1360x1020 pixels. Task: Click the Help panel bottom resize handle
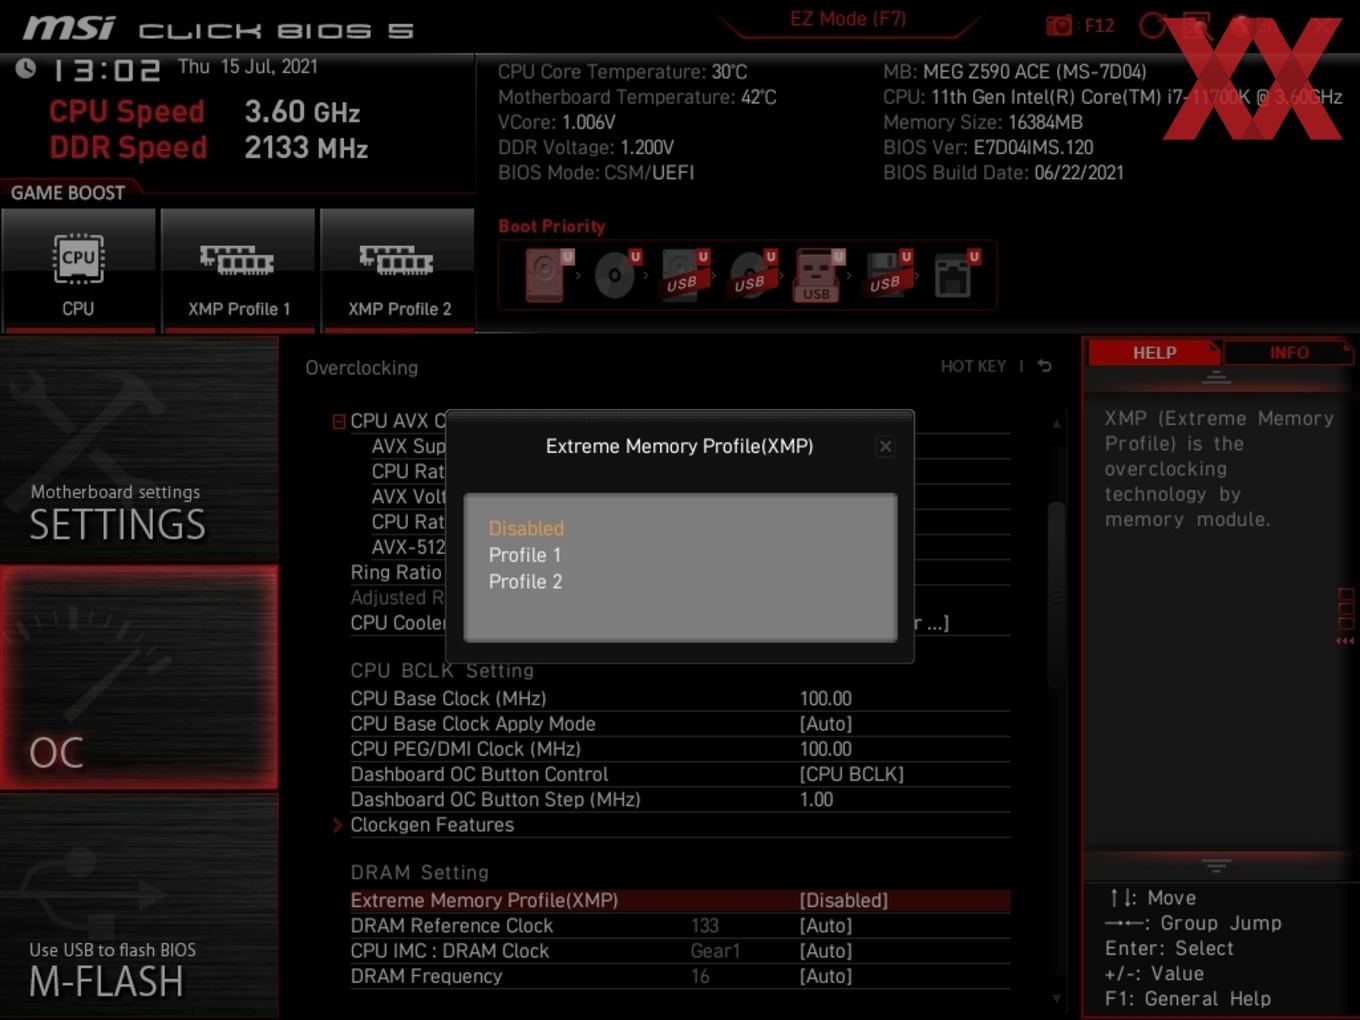tap(1216, 865)
